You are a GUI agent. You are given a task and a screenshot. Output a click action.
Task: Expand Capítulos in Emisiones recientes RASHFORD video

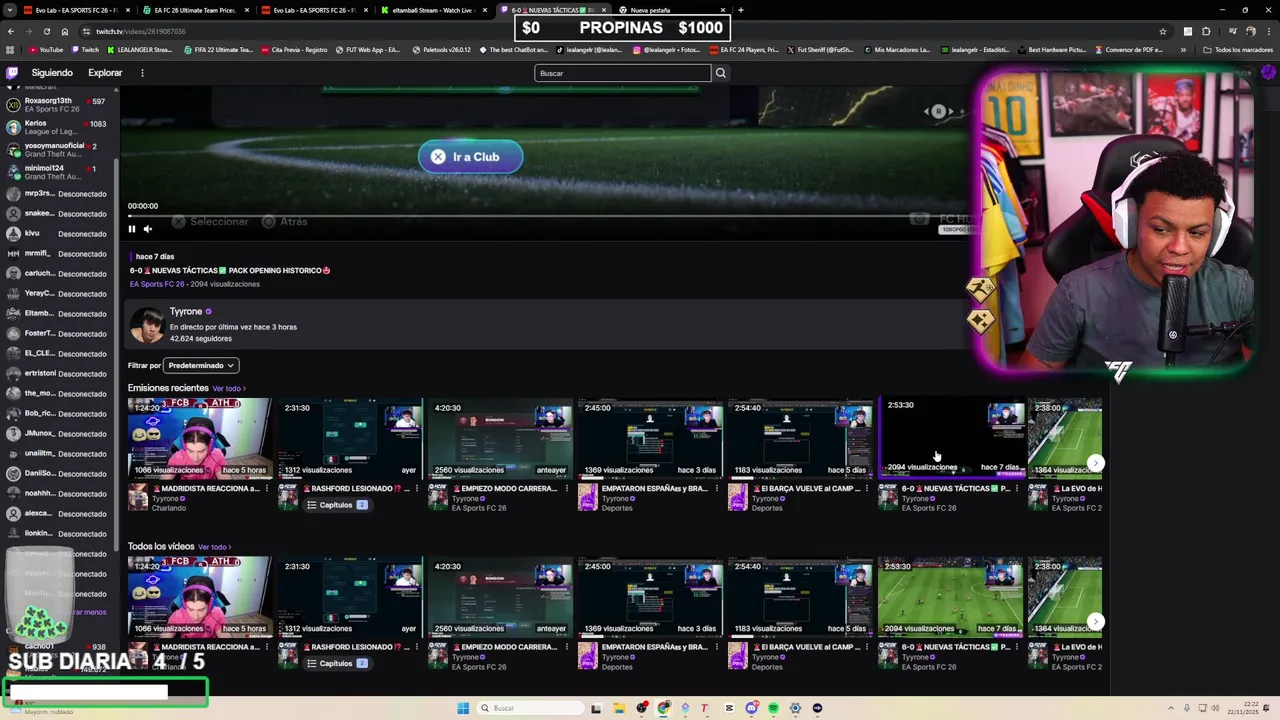tap(338, 505)
